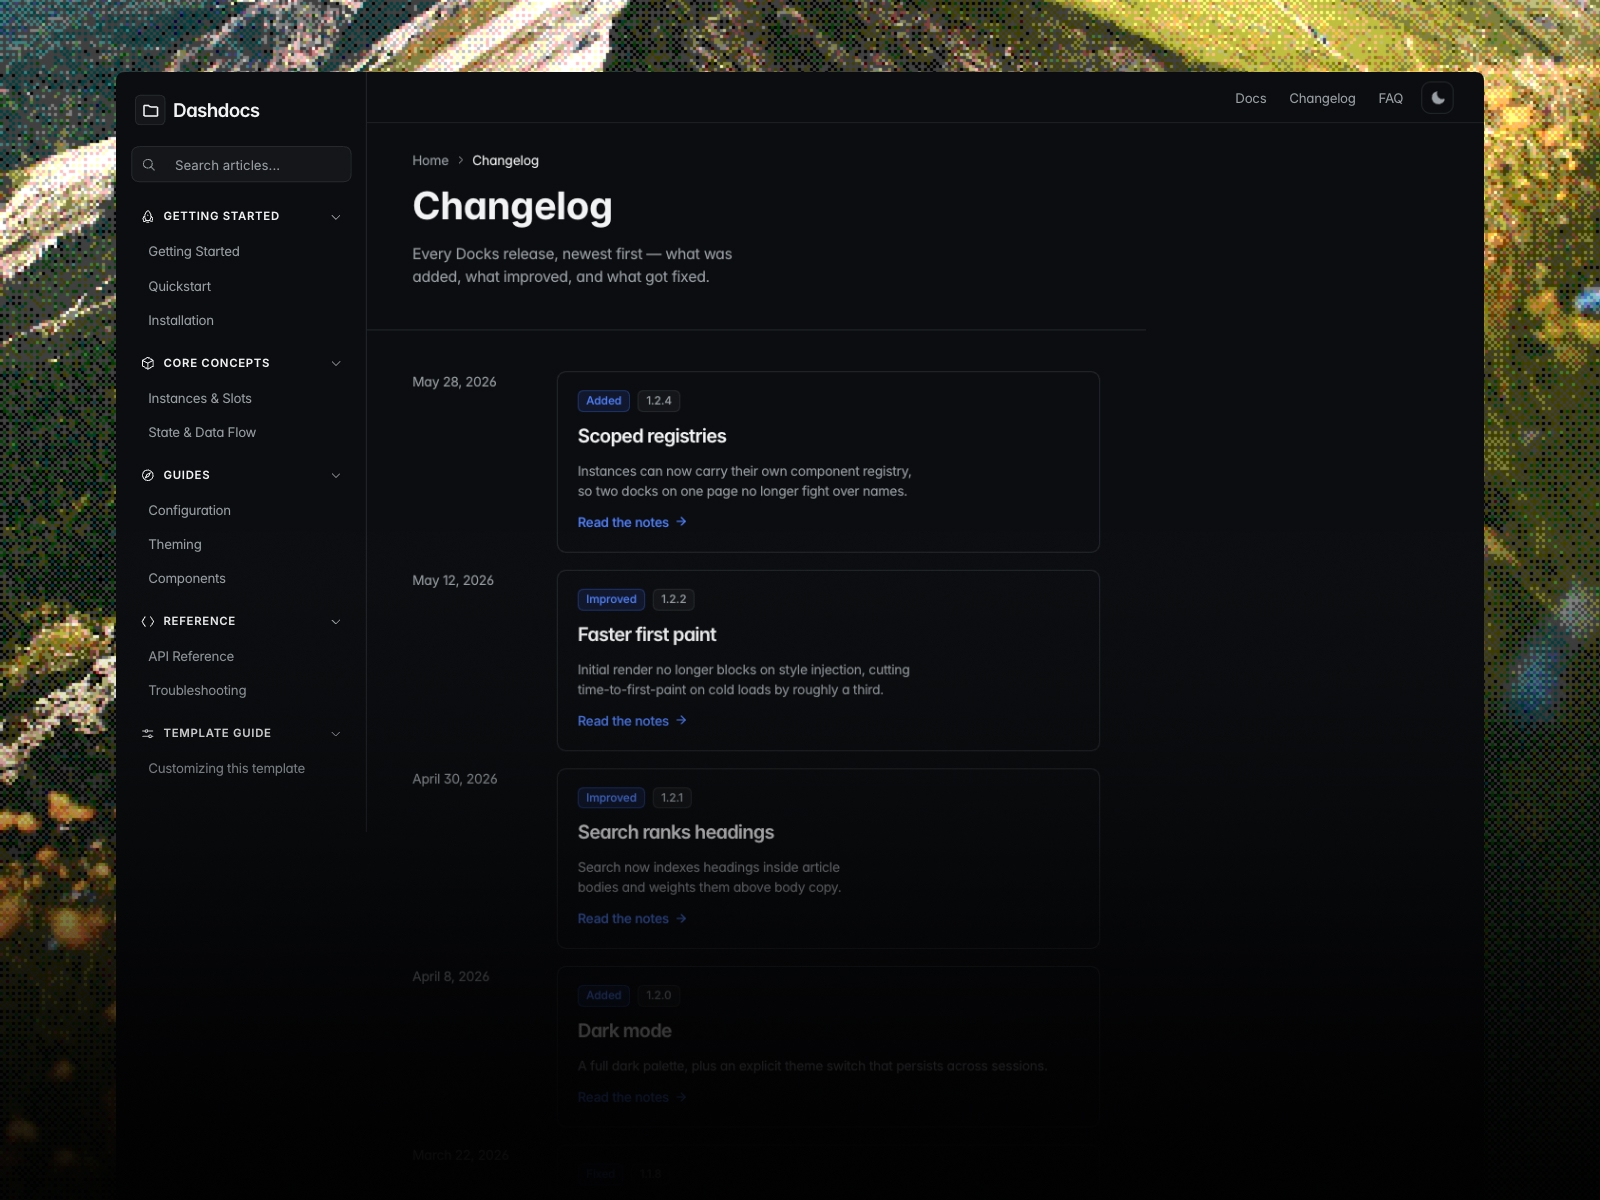This screenshot has height=1200, width=1600.
Task: Click the May 12, 2026 date
Action: (x=453, y=580)
